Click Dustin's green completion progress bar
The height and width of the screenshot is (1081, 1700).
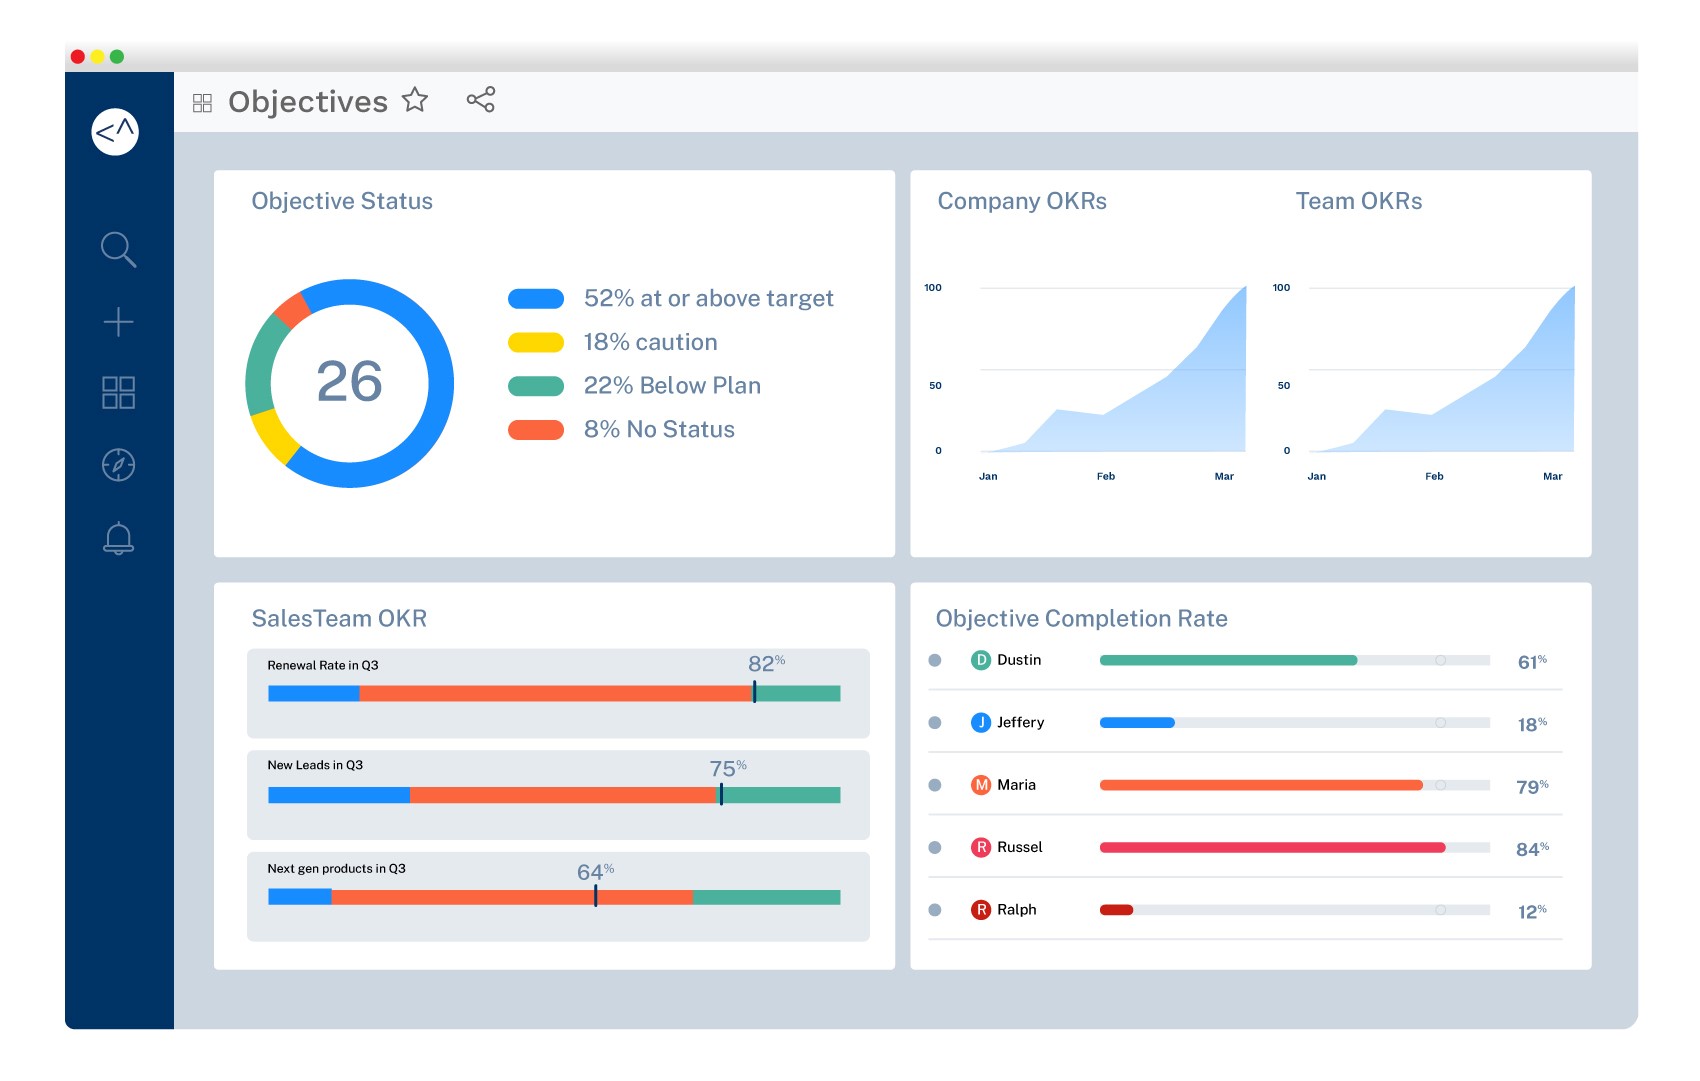click(1228, 660)
